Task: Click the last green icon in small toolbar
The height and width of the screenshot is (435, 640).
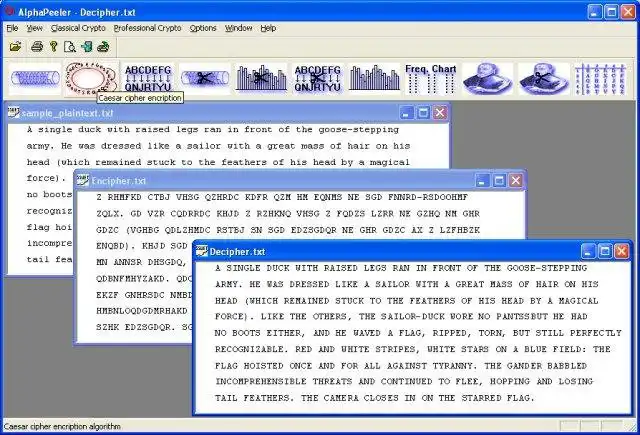Action: tap(103, 47)
